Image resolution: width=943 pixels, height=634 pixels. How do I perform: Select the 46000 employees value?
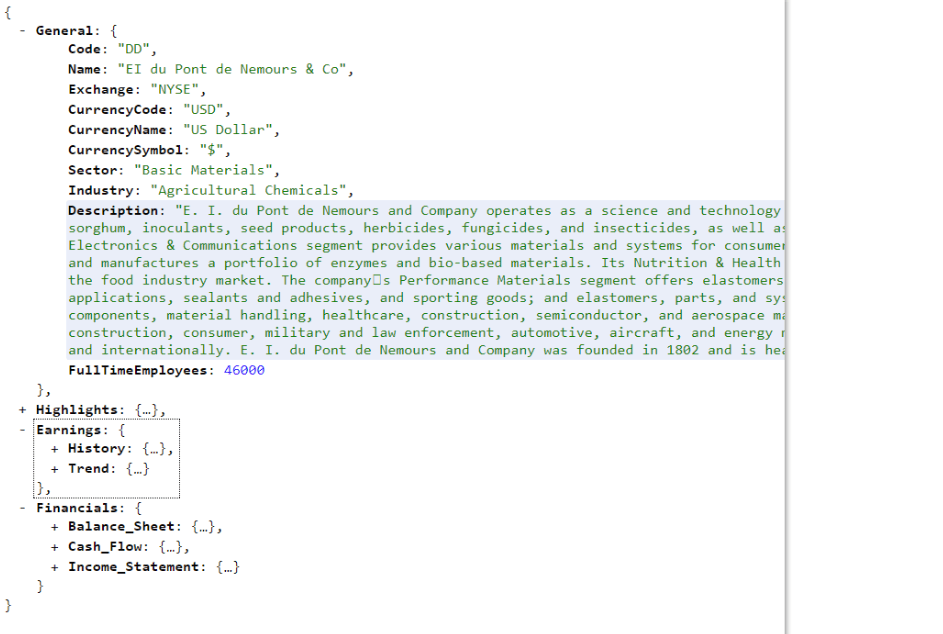tap(244, 371)
